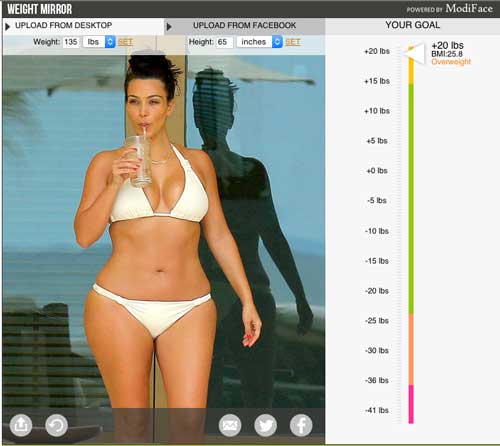
Task: Click the ModiFace logo
Action: pos(469,9)
